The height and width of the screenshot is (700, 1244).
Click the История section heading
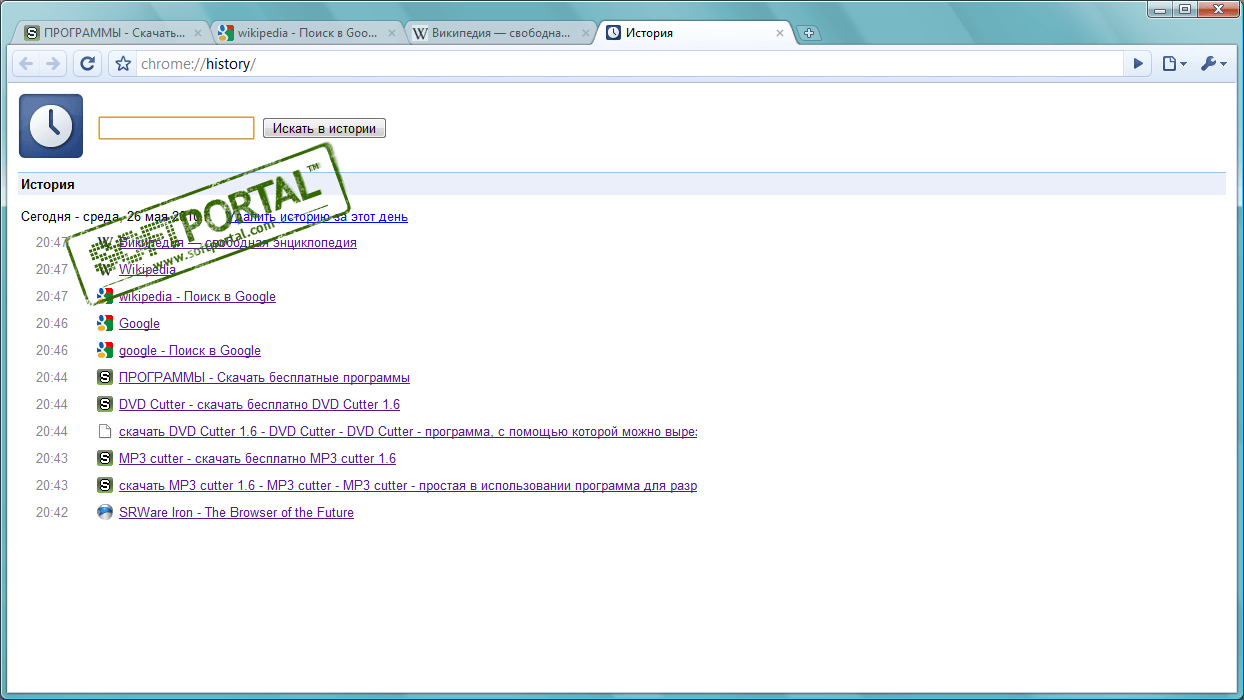tap(48, 184)
